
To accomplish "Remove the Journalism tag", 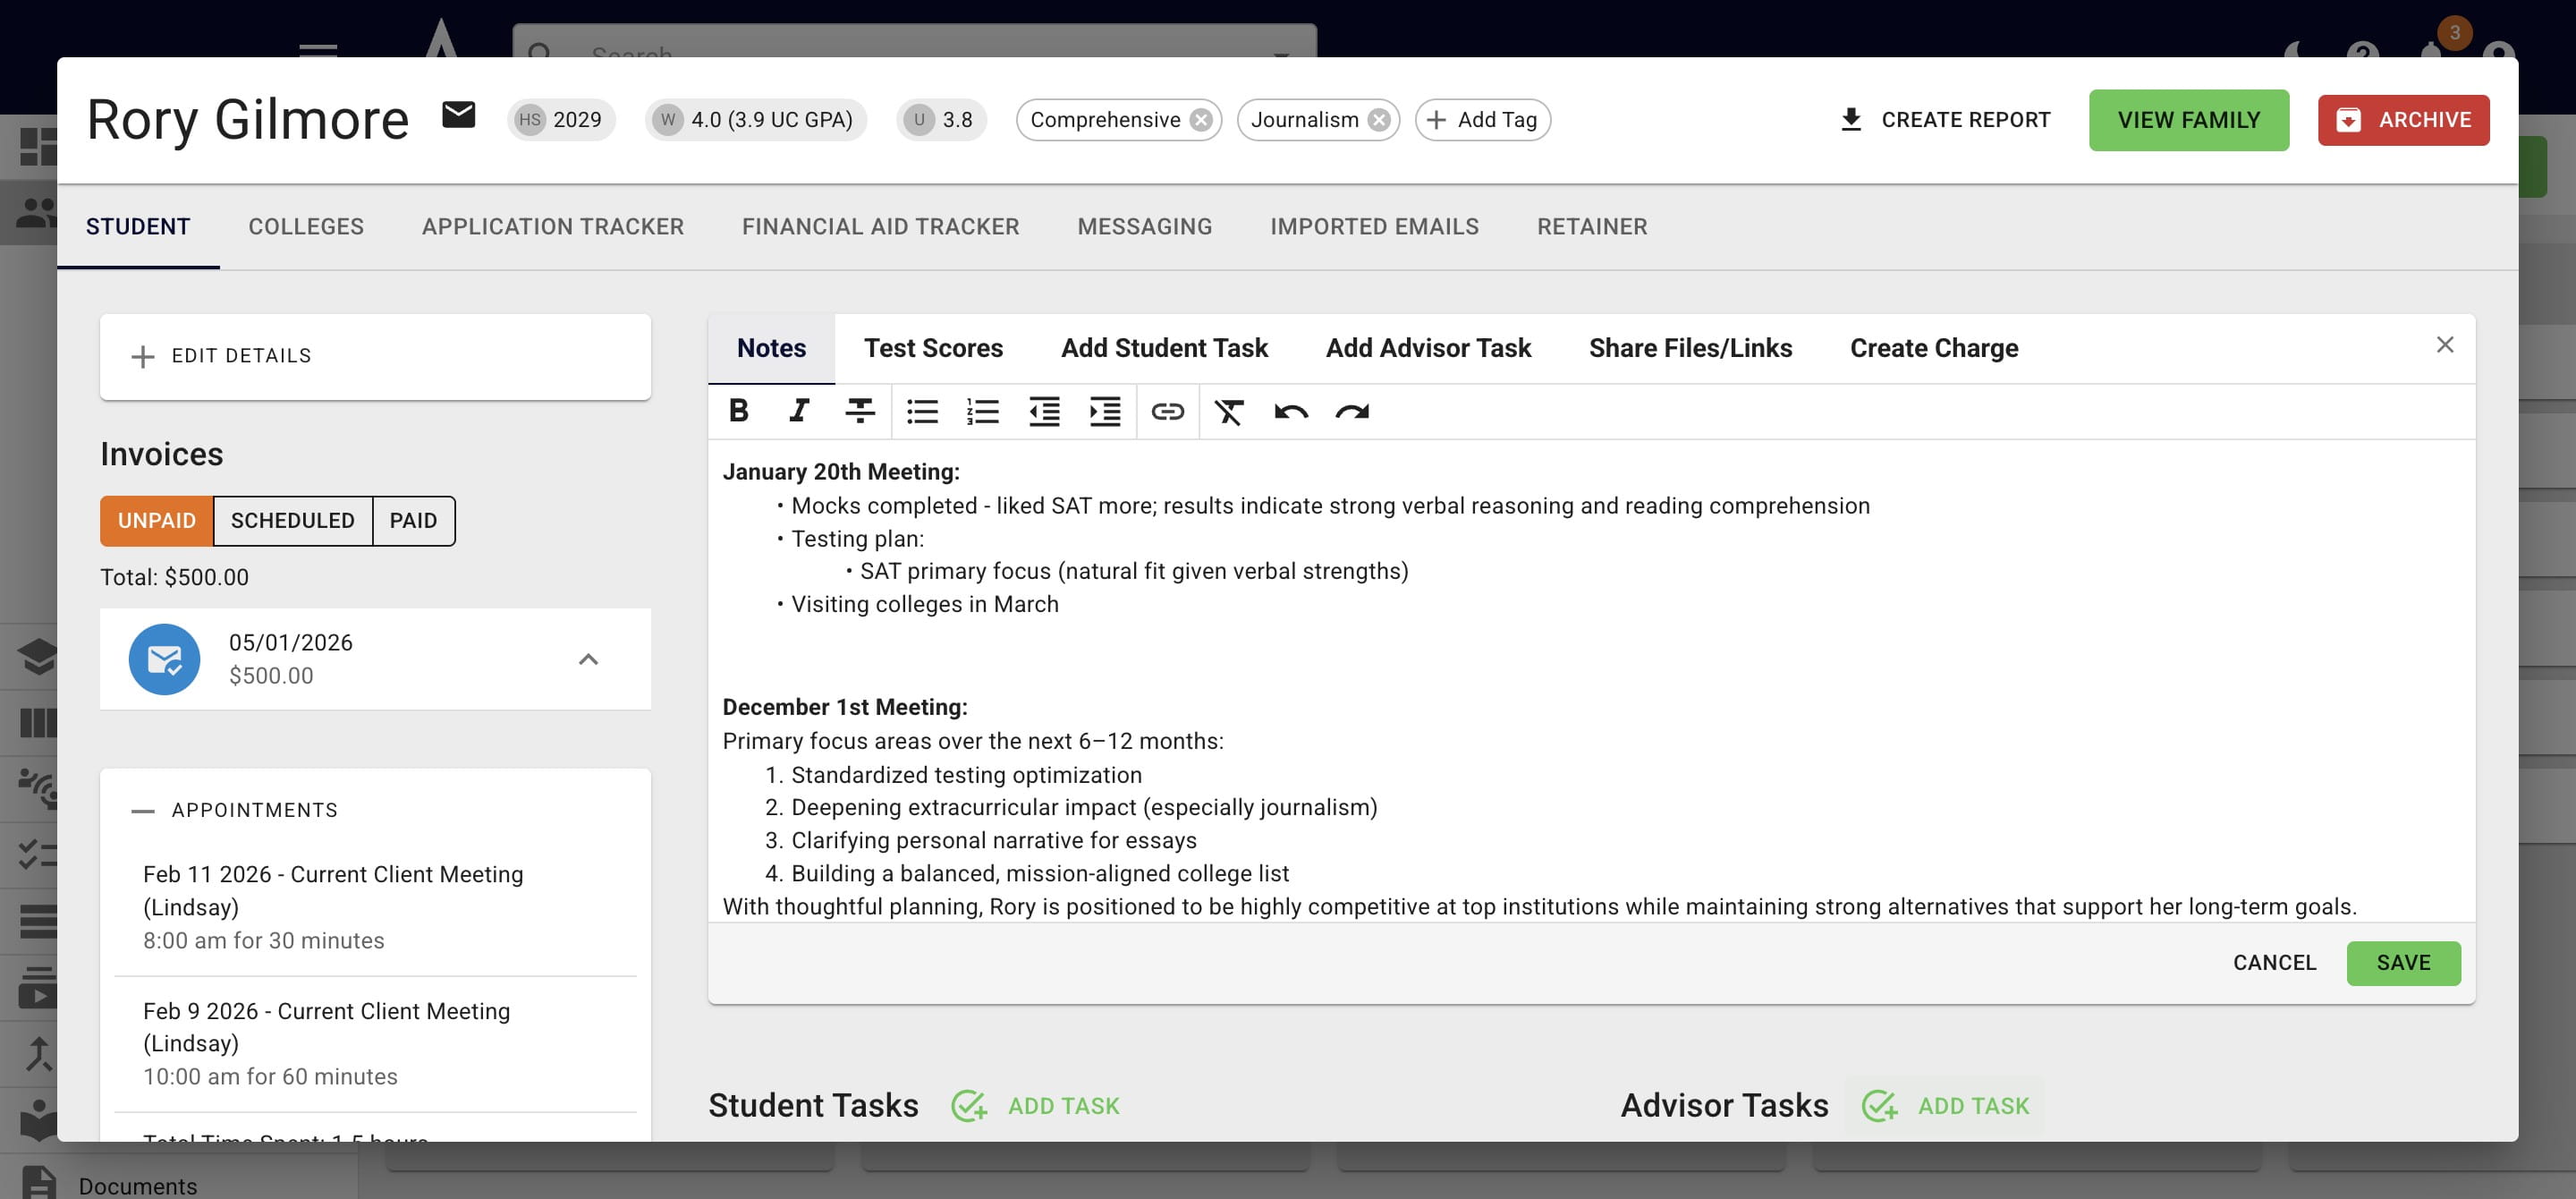I will 1379,120.
